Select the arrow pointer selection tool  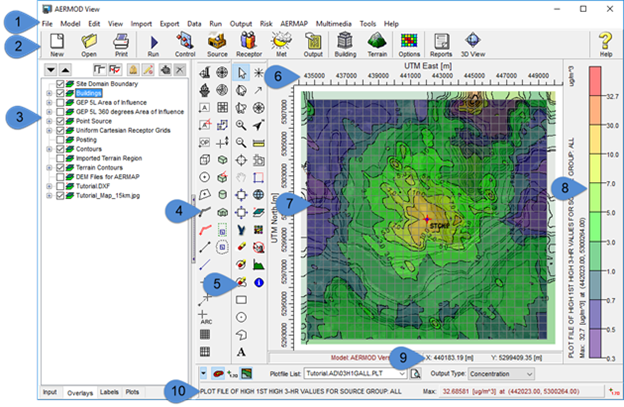(x=242, y=73)
